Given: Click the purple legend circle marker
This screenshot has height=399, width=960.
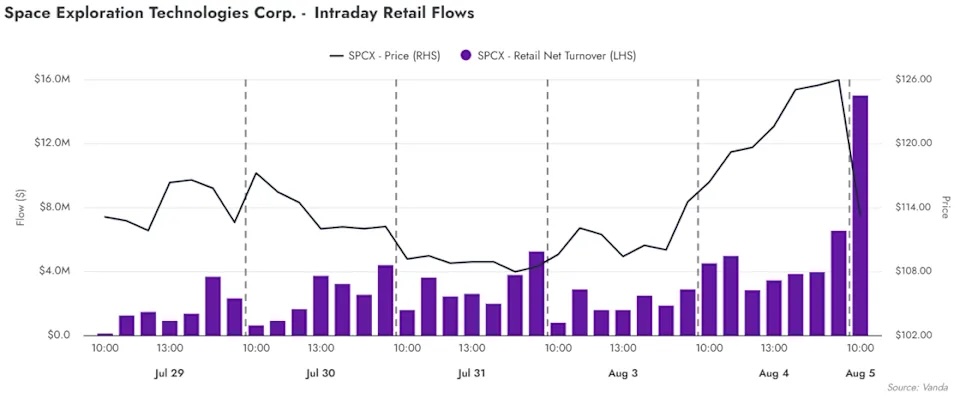Looking at the screenshot, I should click(x=466, y=56).
